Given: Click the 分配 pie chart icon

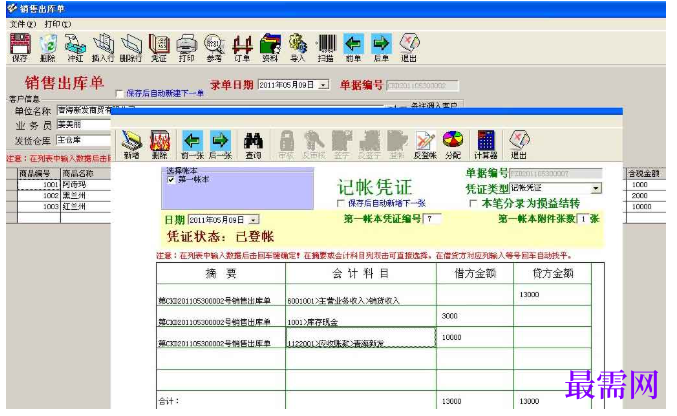Looking at the screenshot, I should click(453, 145).
